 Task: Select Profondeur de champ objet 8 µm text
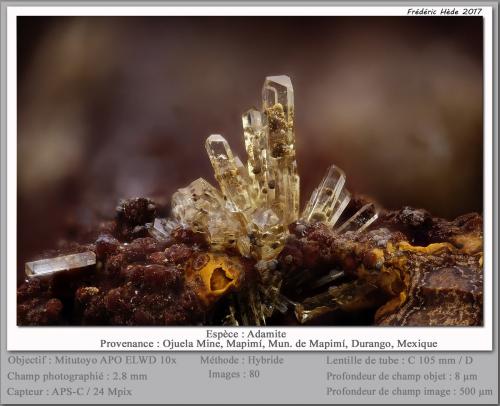(402, 376)
